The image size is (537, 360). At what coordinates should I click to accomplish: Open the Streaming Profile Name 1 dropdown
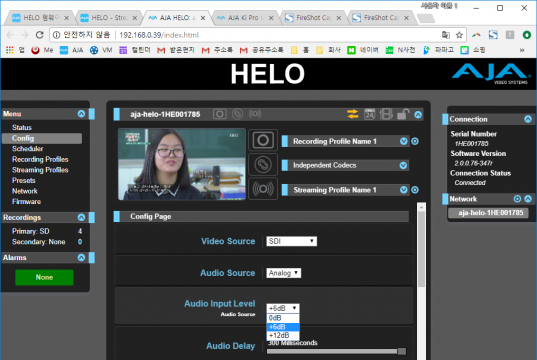[403, 190]
